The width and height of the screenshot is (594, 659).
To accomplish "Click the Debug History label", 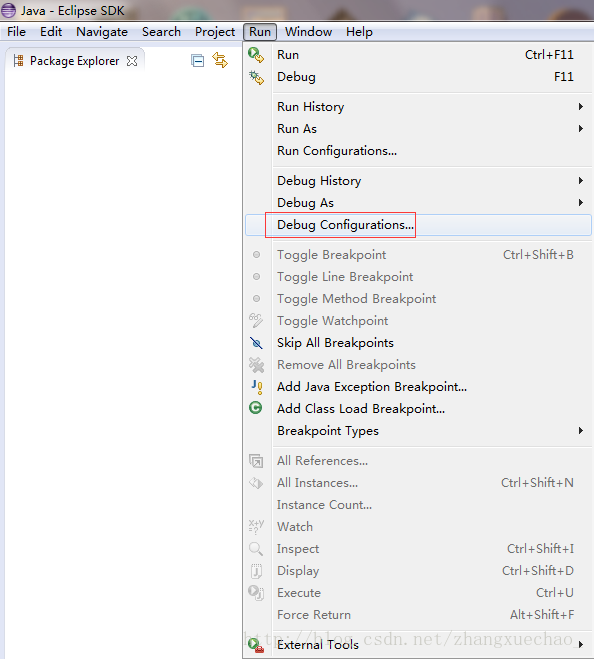I will tap(319, 181).
